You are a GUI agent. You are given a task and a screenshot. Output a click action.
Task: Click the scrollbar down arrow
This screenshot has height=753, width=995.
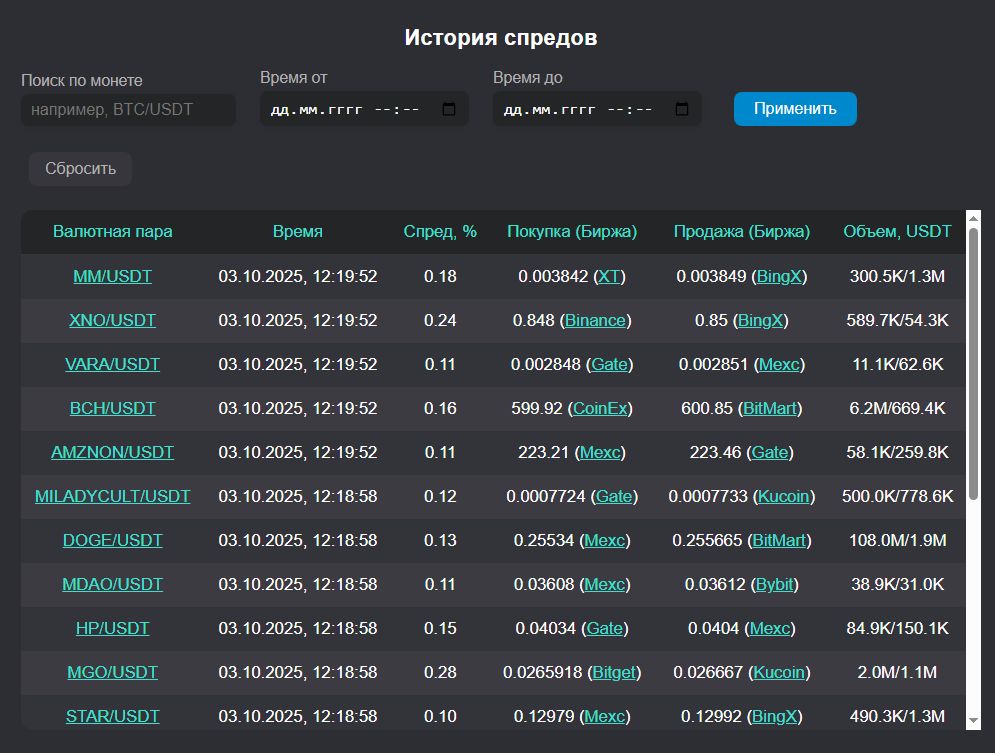coord(973,719)
